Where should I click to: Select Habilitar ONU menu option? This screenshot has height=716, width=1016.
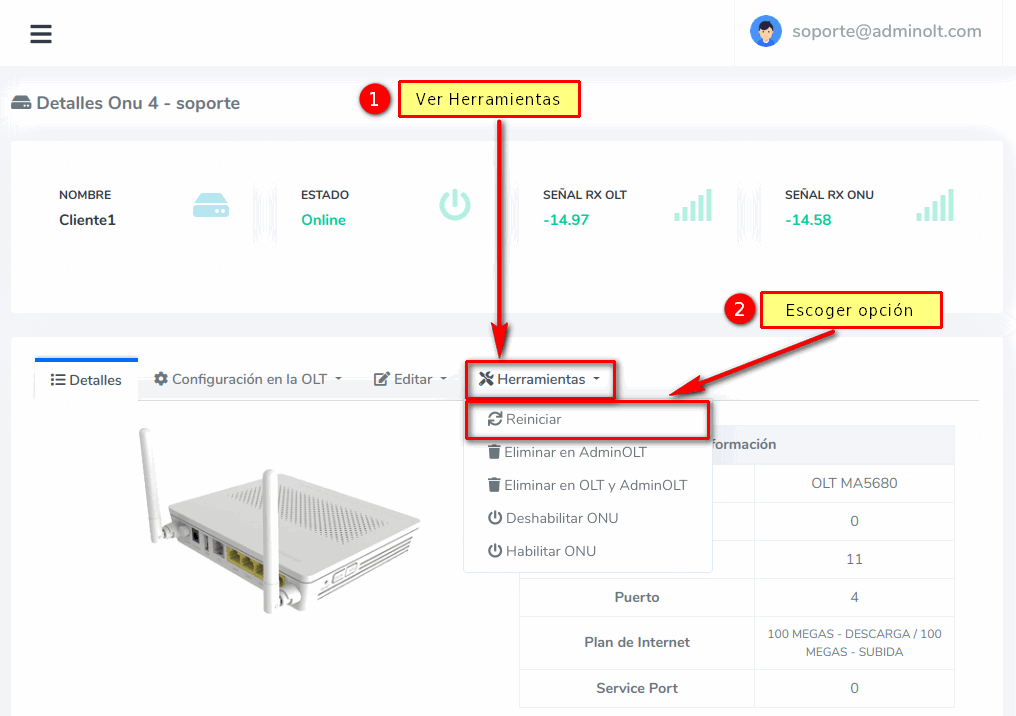tap(550, 551)
